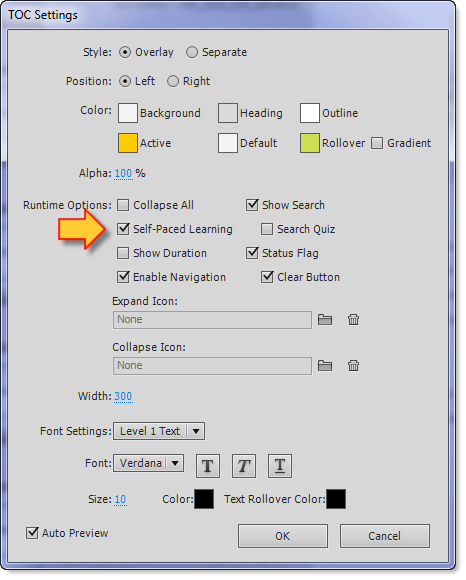Screen dimensions: 466x580
Task: Delete the Expand Icon with trash button
Action: 353,320
